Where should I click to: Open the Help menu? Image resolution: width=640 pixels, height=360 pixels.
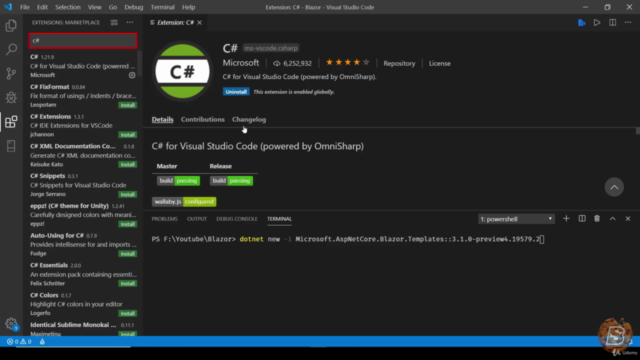coord(189,7)
